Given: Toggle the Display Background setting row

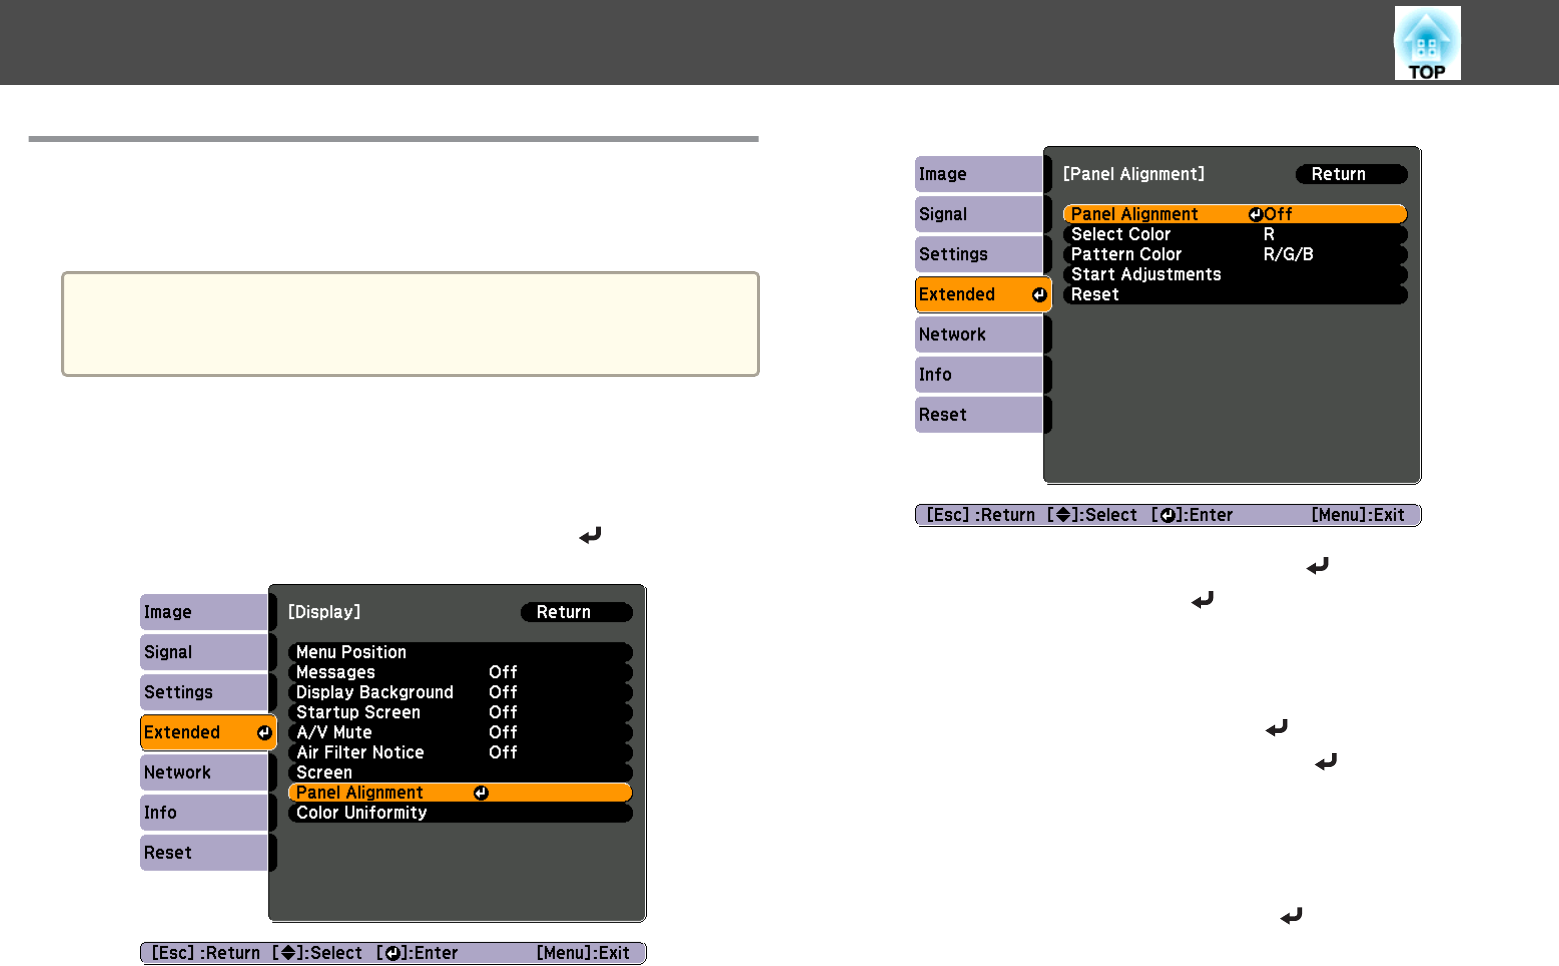Looking at the screenshot, I should coord(460,692).
